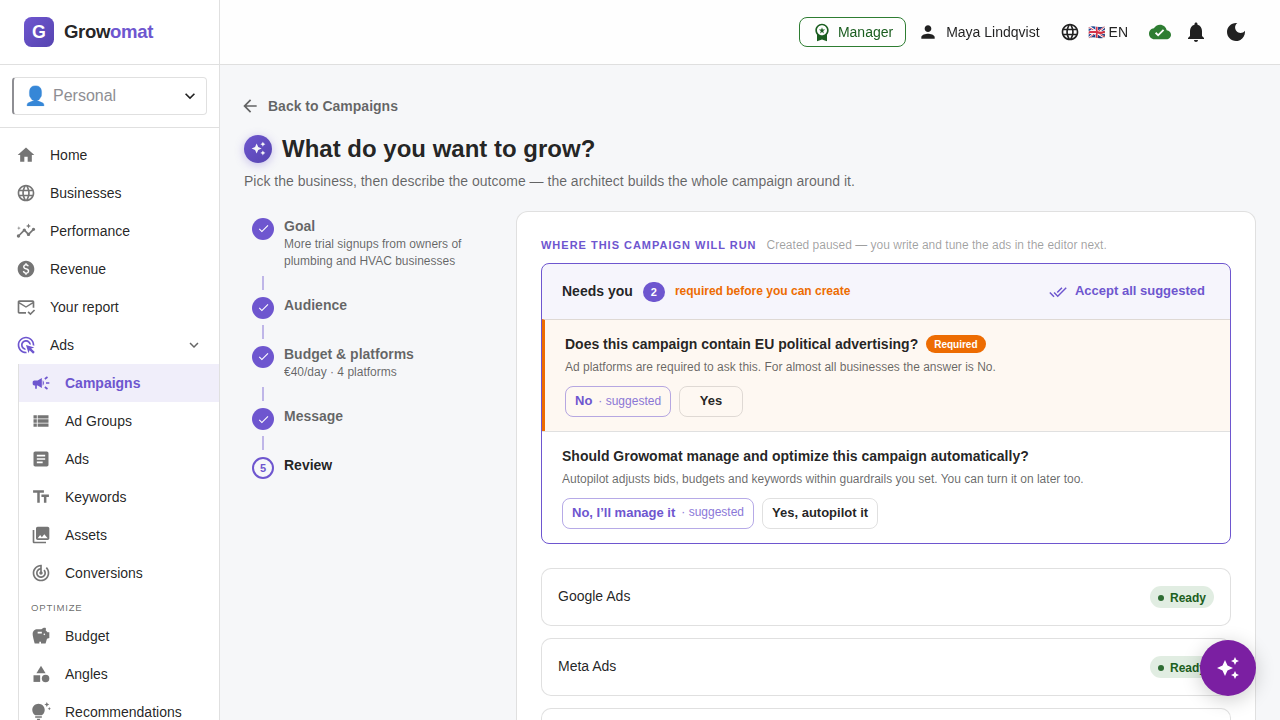This screenshot has width=1280, height=720.
Task: Click the sparkle icon beside page title
Action: pos(258,149)
